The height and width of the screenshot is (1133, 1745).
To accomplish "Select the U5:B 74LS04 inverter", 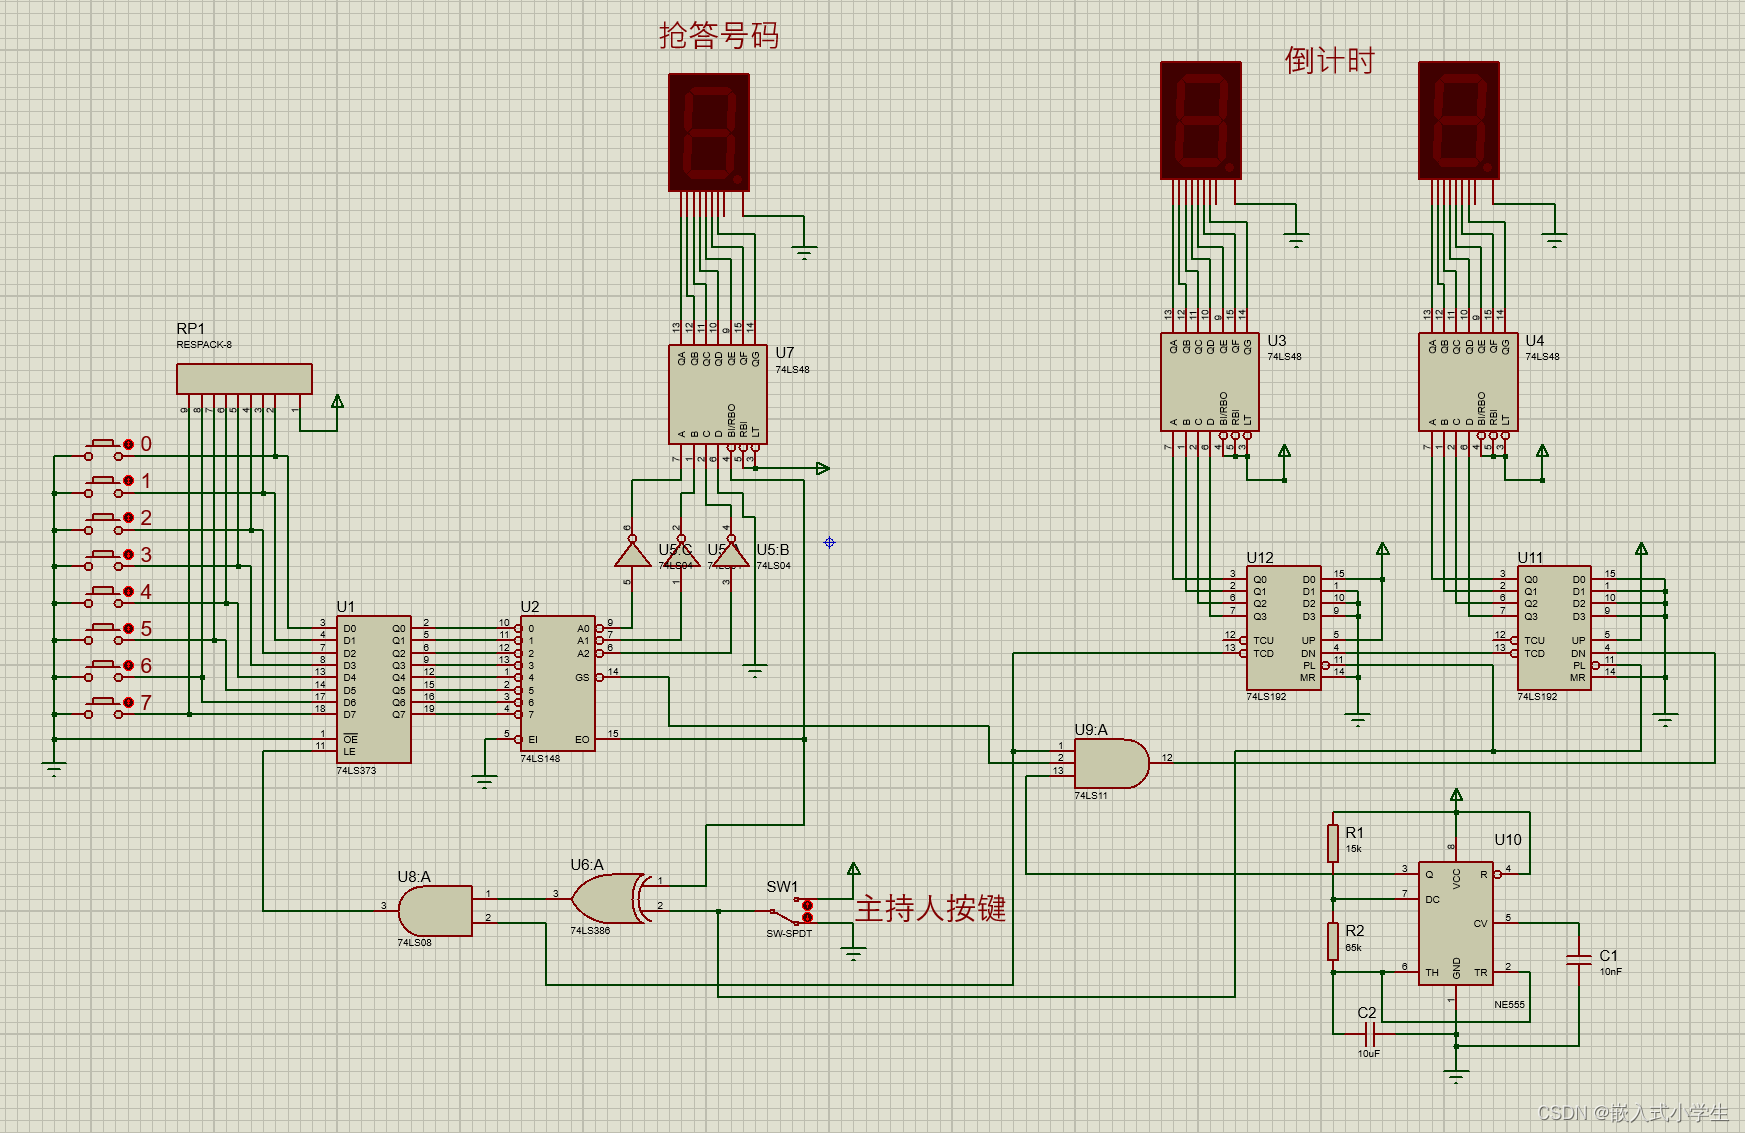I will point(731,553).
